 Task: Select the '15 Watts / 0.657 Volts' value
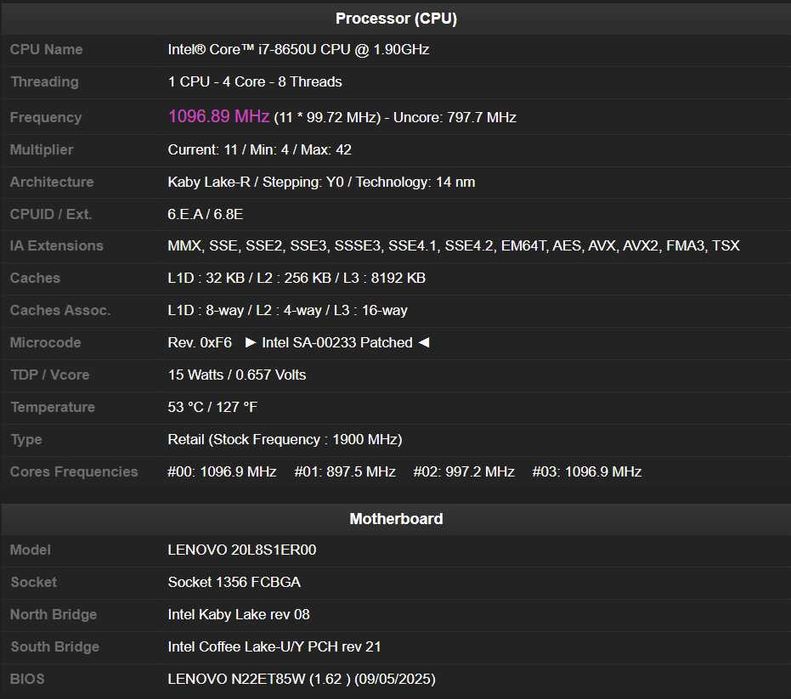[237, 375]
